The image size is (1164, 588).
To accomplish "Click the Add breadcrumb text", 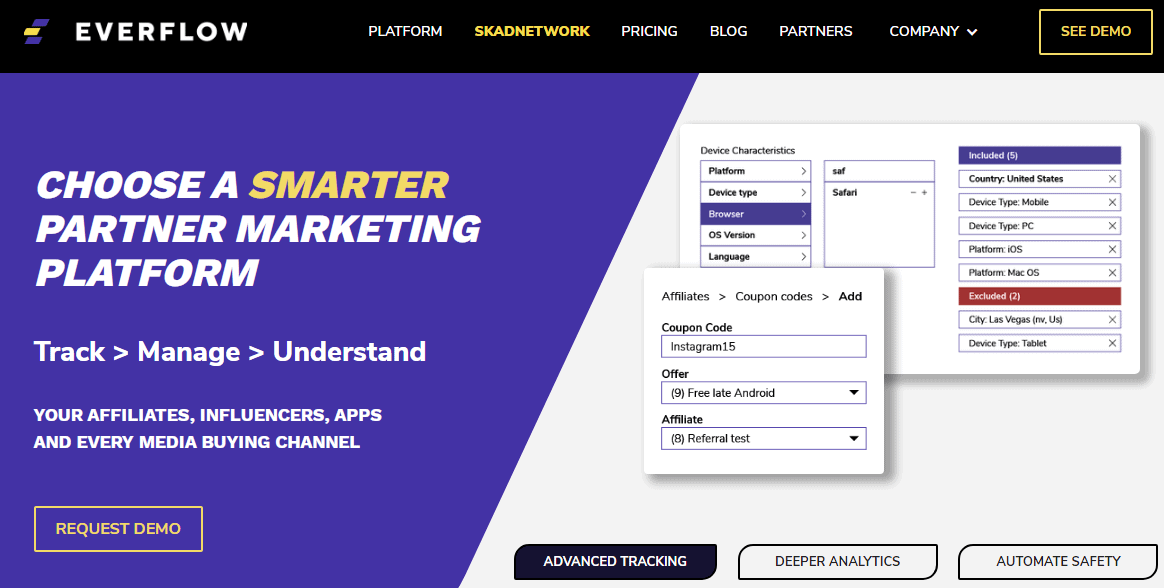I will point(850,296).
